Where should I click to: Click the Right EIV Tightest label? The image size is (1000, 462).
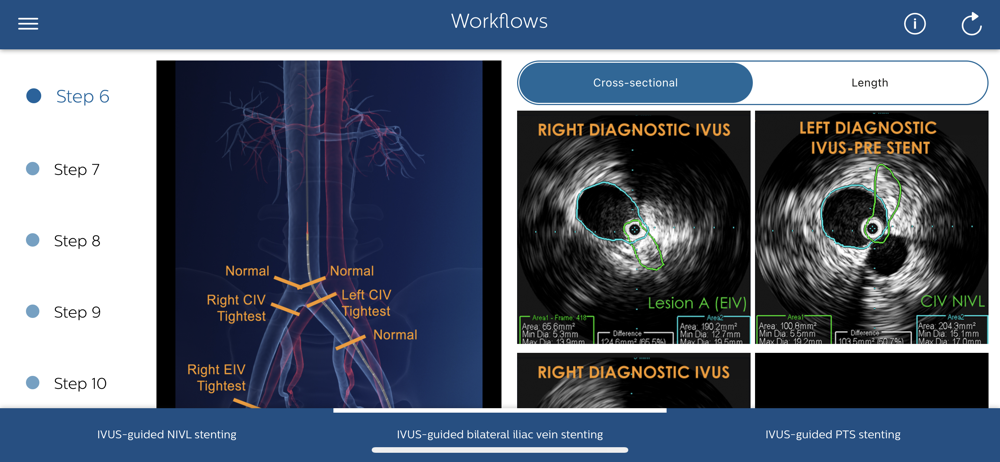216,378
